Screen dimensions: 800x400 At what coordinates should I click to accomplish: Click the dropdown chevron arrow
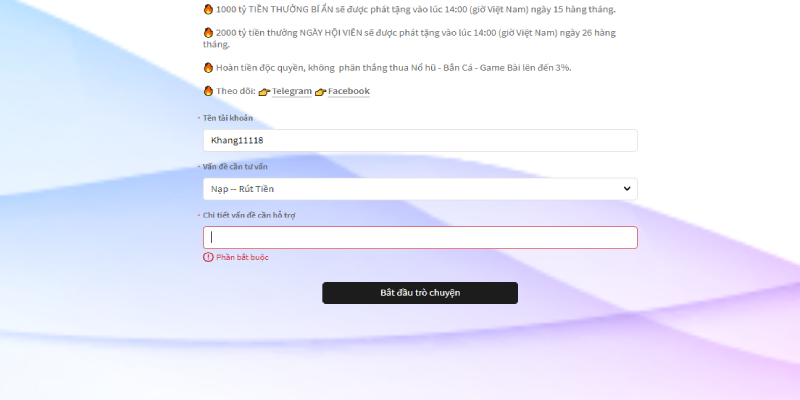point(627,189)
